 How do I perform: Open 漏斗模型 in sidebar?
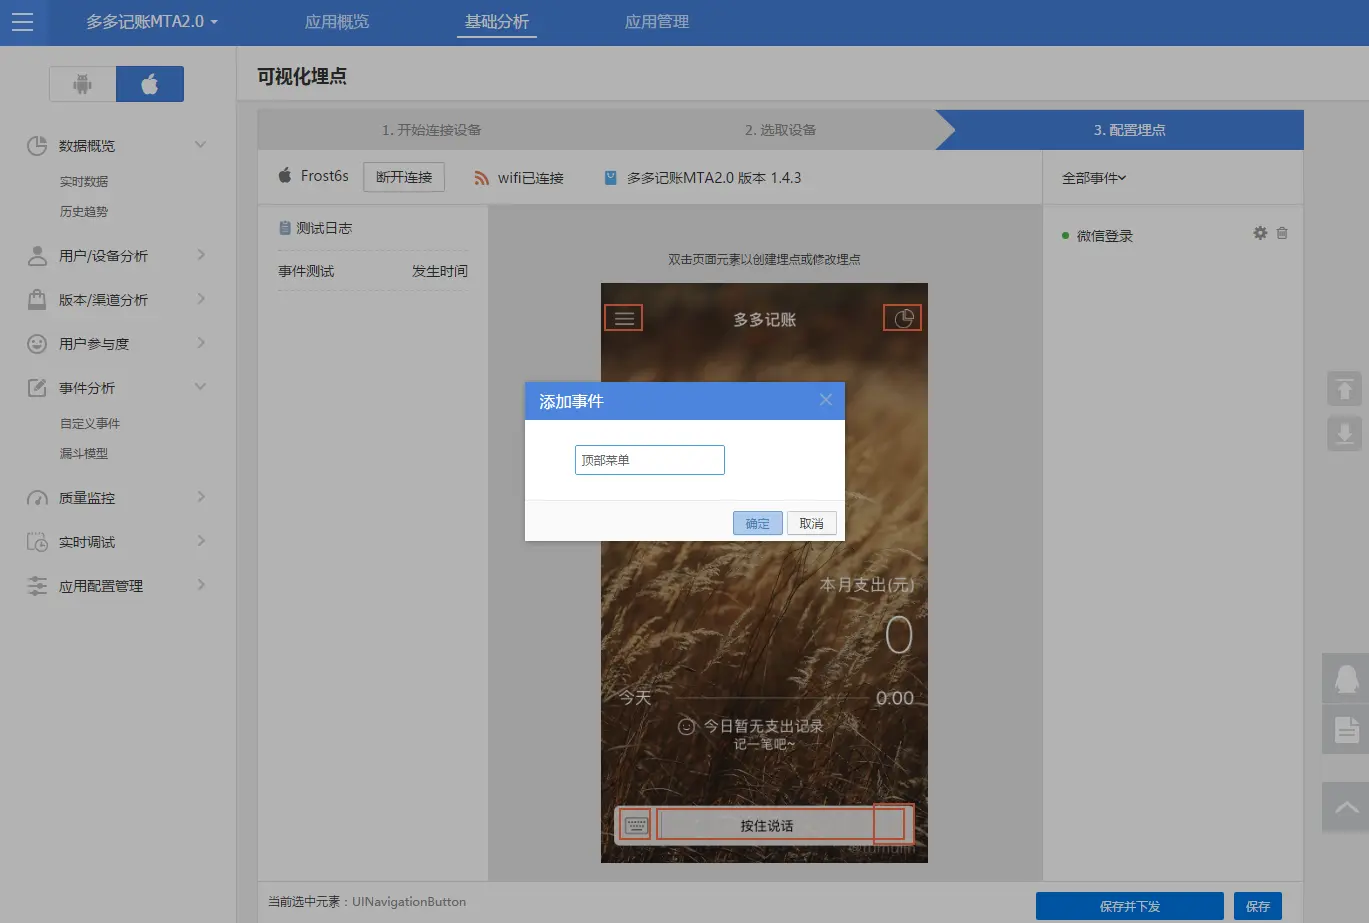84,454
